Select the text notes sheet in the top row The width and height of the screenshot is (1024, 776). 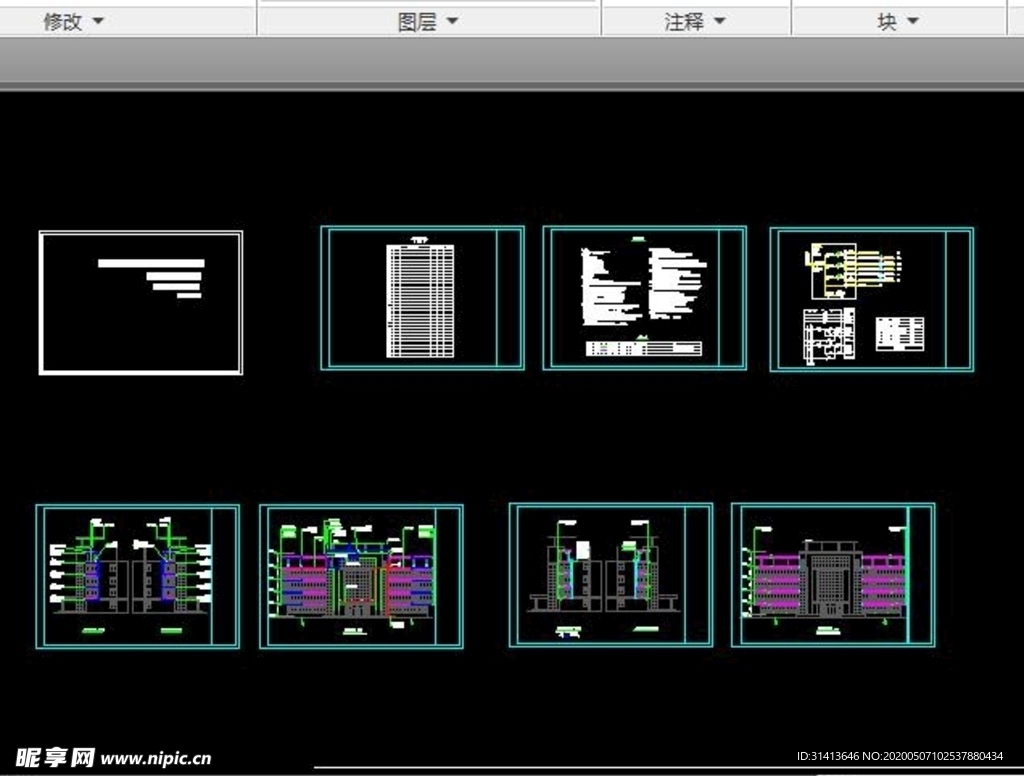pos(644,298)
